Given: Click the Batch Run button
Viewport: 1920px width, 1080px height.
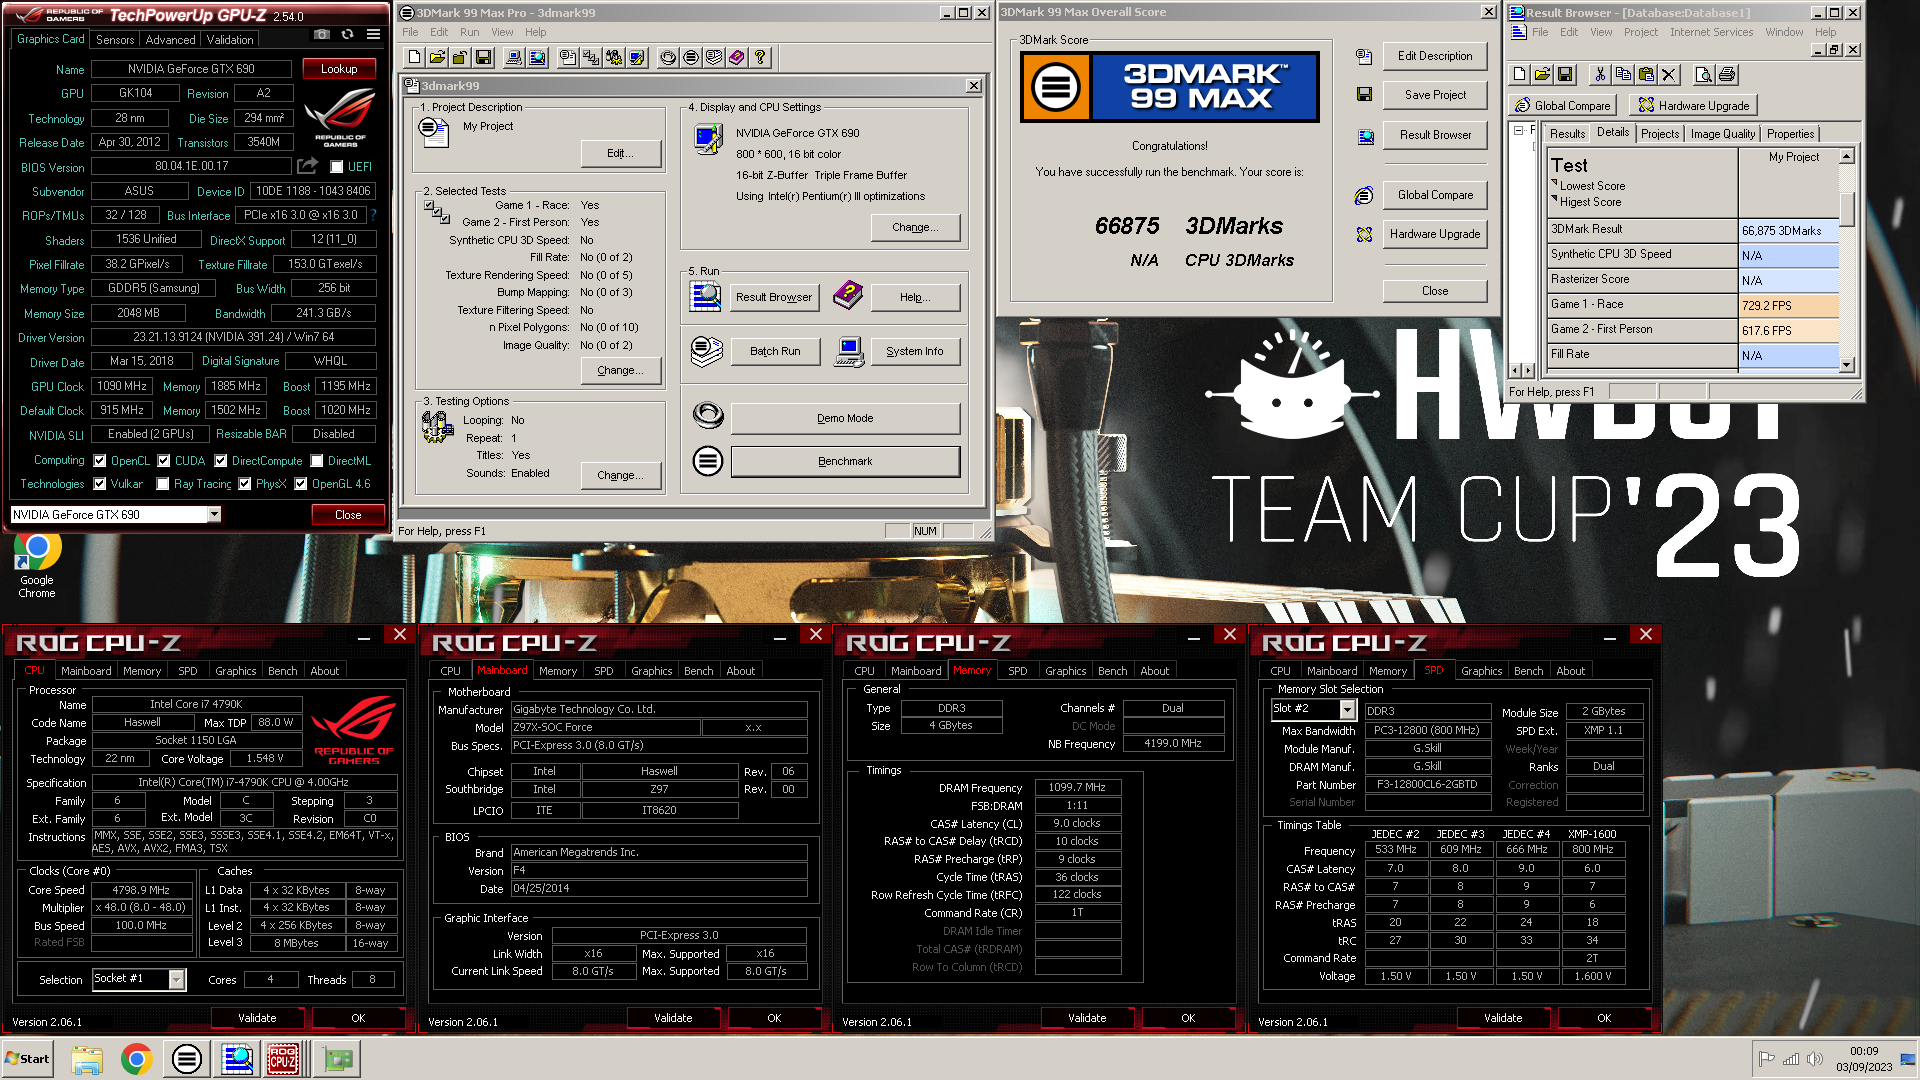Looking at the screenshot, I should (x=775, y=351).
